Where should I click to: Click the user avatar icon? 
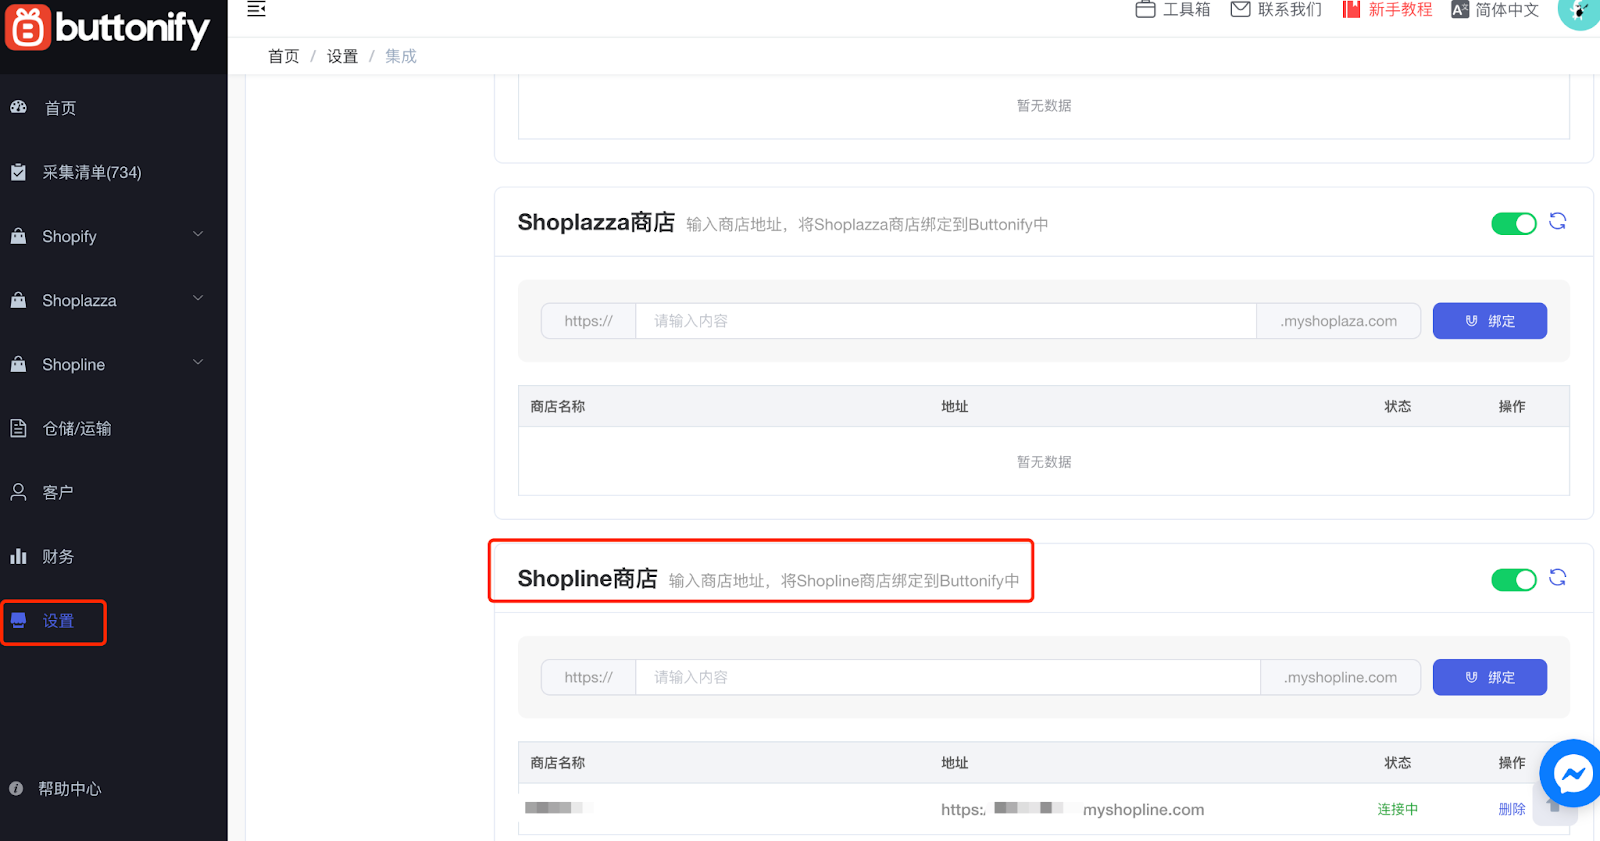click(1579, 12)
